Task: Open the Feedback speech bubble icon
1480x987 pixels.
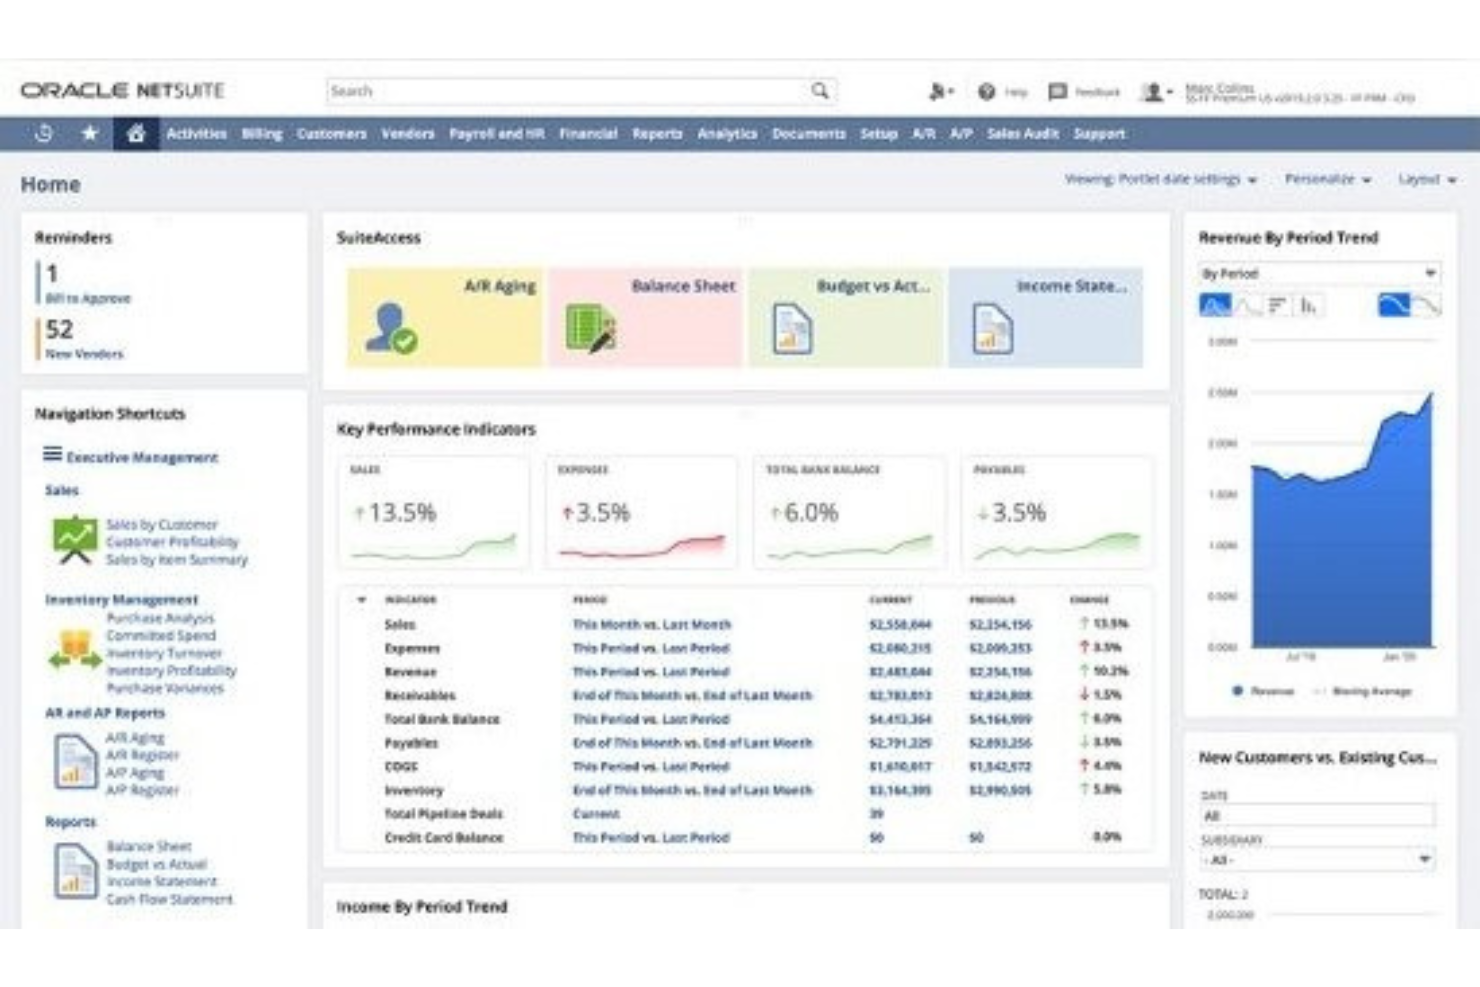Action: click(x=1057, y=92)
